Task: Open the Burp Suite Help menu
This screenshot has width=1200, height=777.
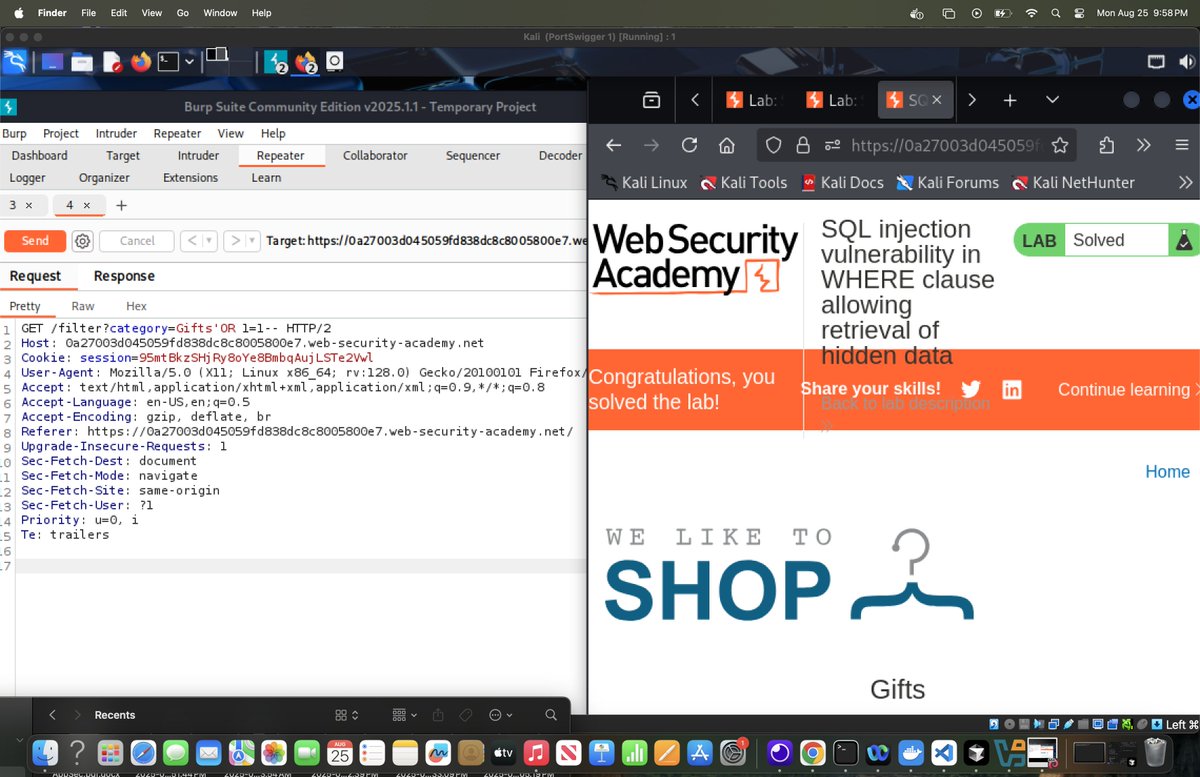Action: (x=273, y=133)
